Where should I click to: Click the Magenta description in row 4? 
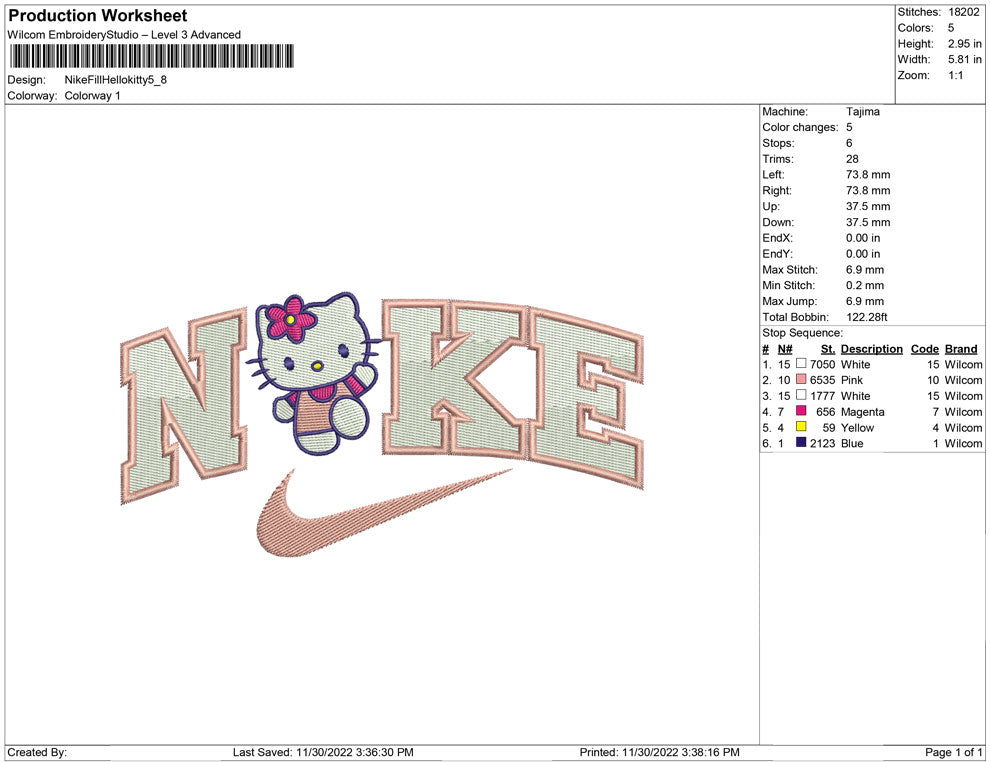(x=862, y=412)
